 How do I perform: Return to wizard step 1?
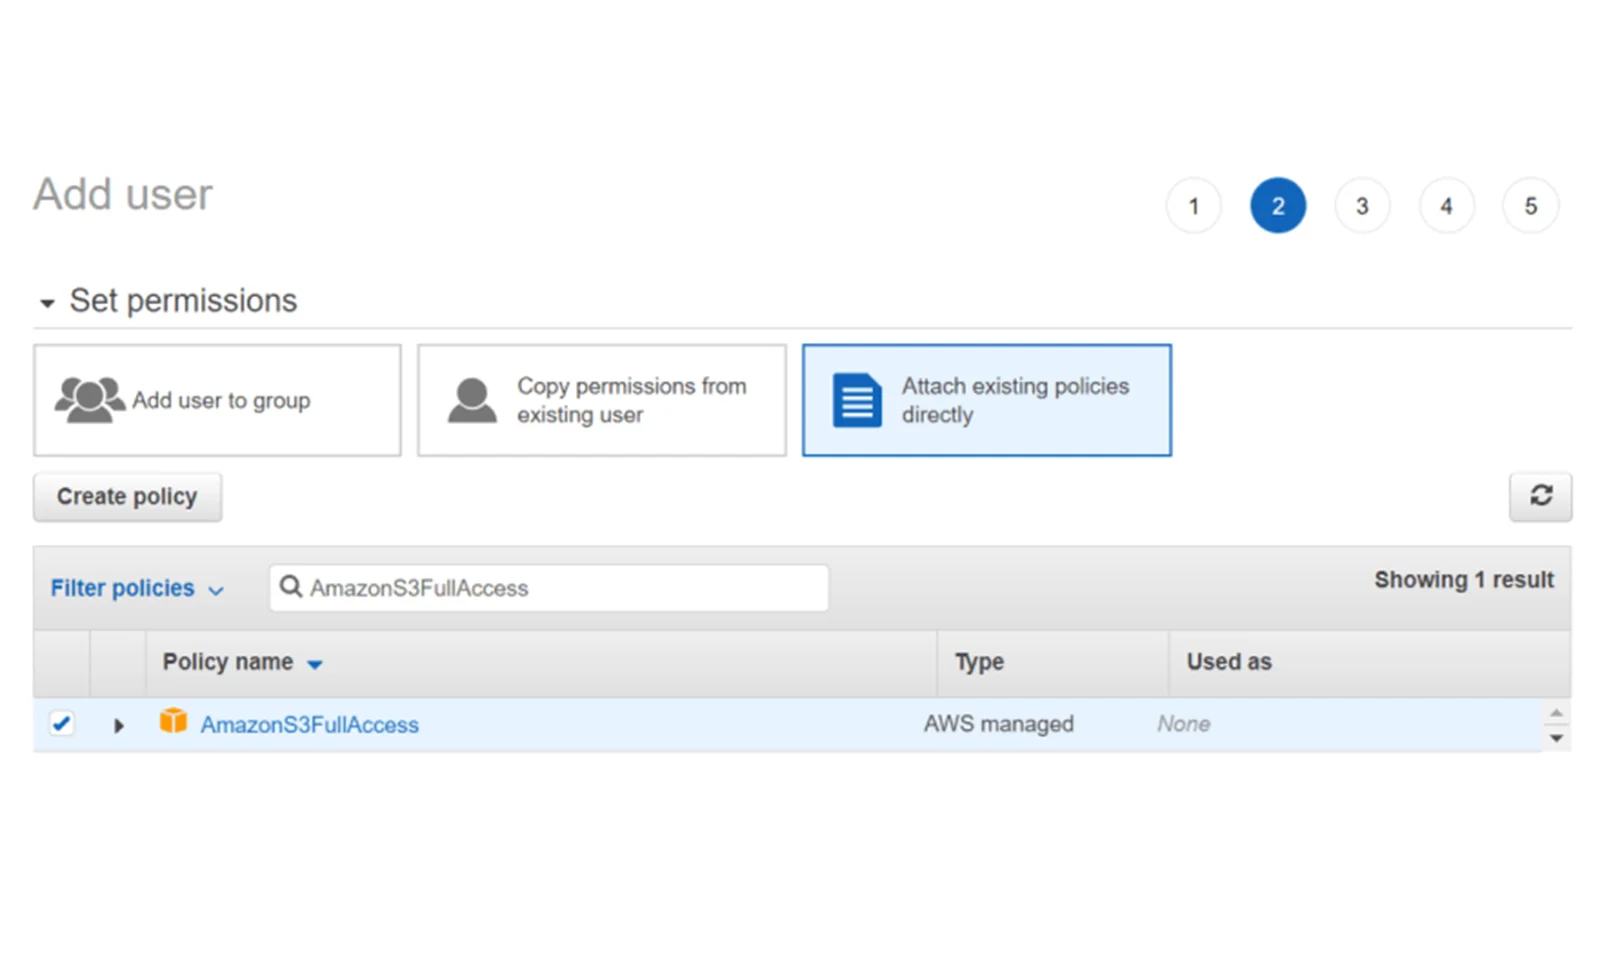pyautogui.click(x=1193, y=206)
